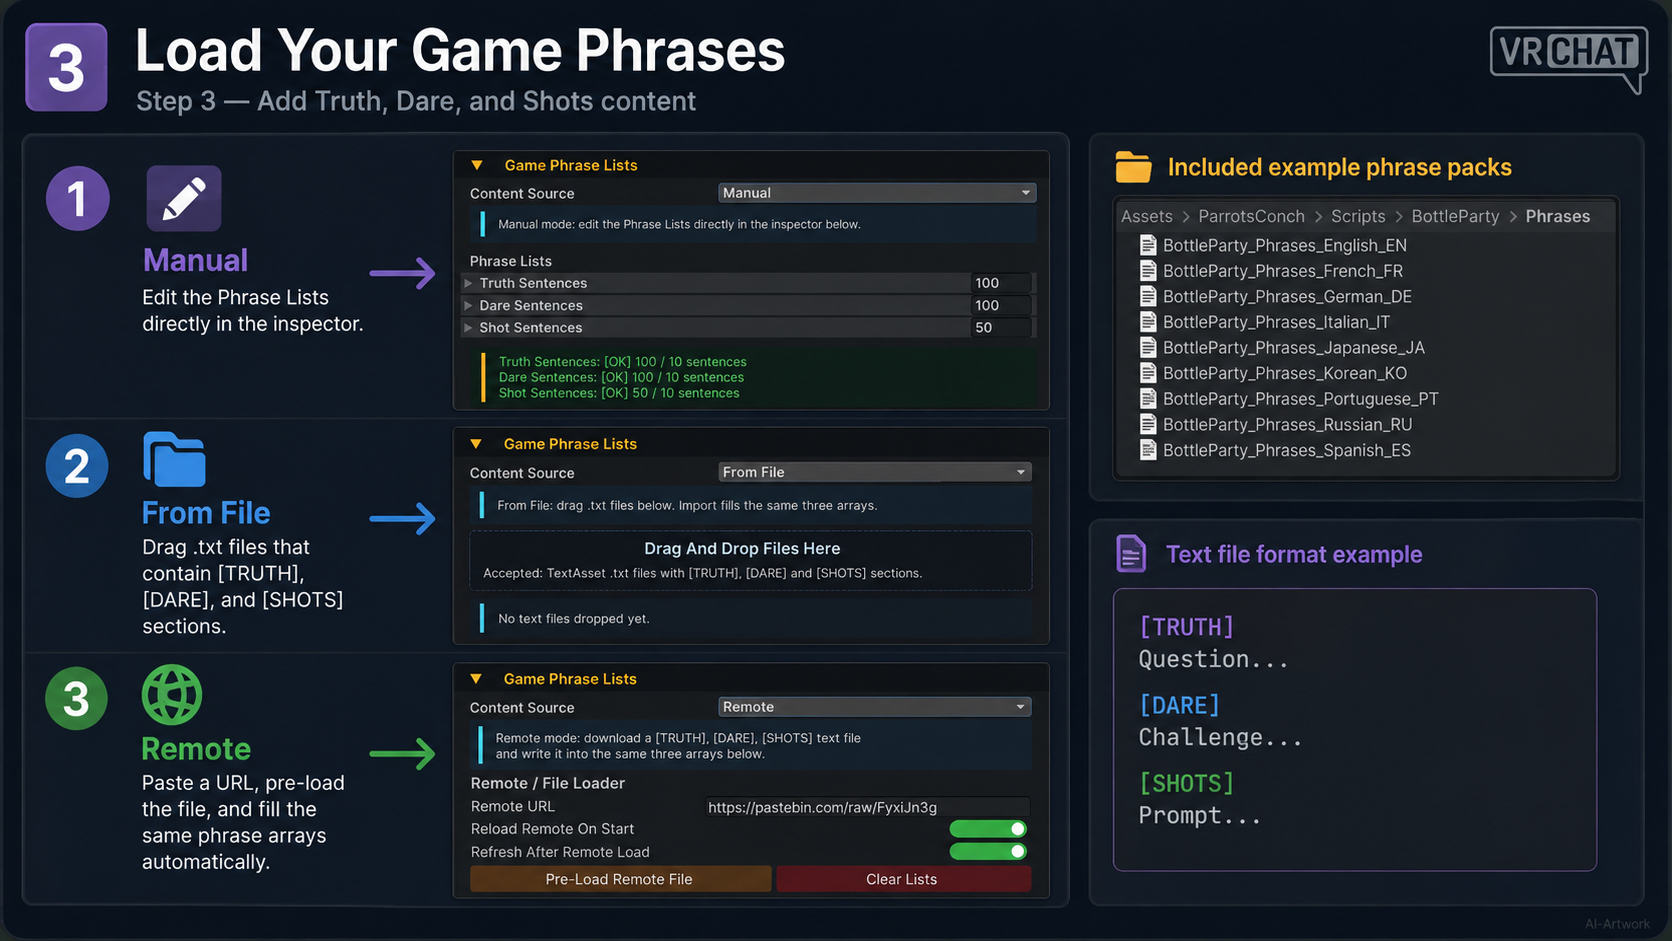Open the Content Source dropdown showing From File
The width and height of the screenshot is (1672, 941).
tap(875, 472)
